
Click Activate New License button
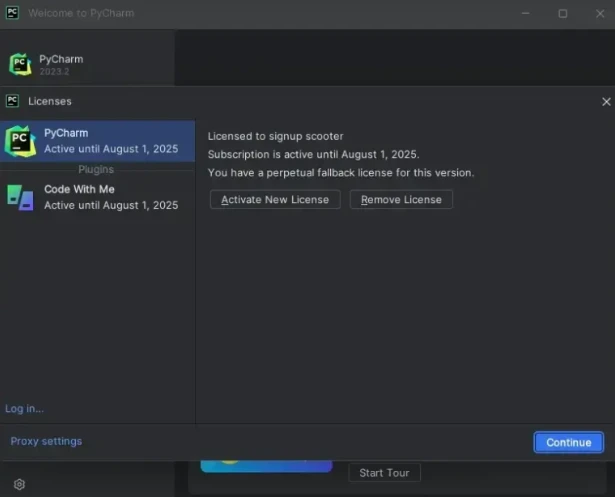pyautogui.click(x=275, y=200)
